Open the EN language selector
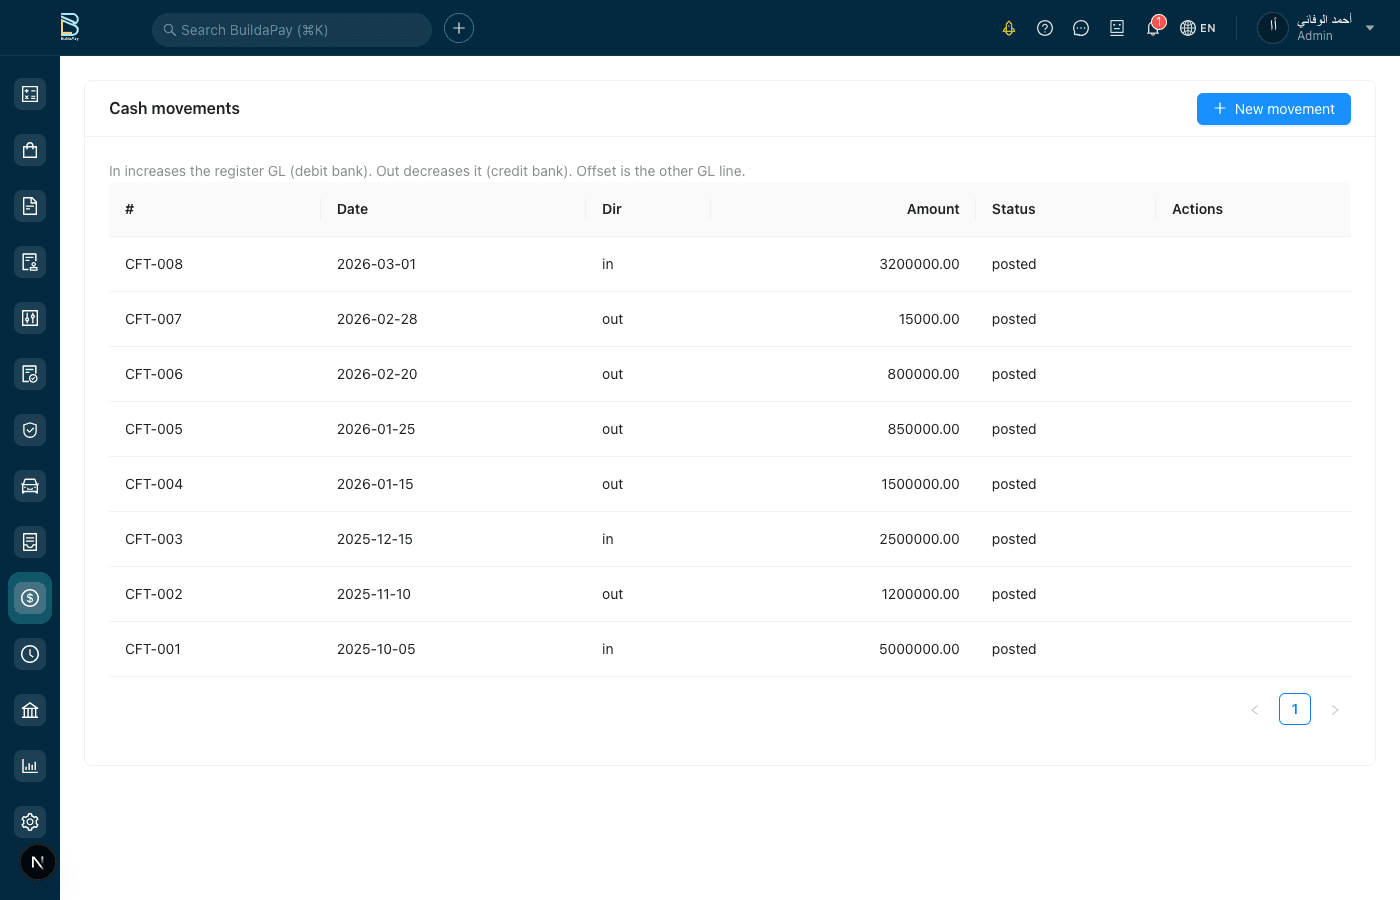The width and height of the screenshot is (1400, 900). [x=1198, y=28]
